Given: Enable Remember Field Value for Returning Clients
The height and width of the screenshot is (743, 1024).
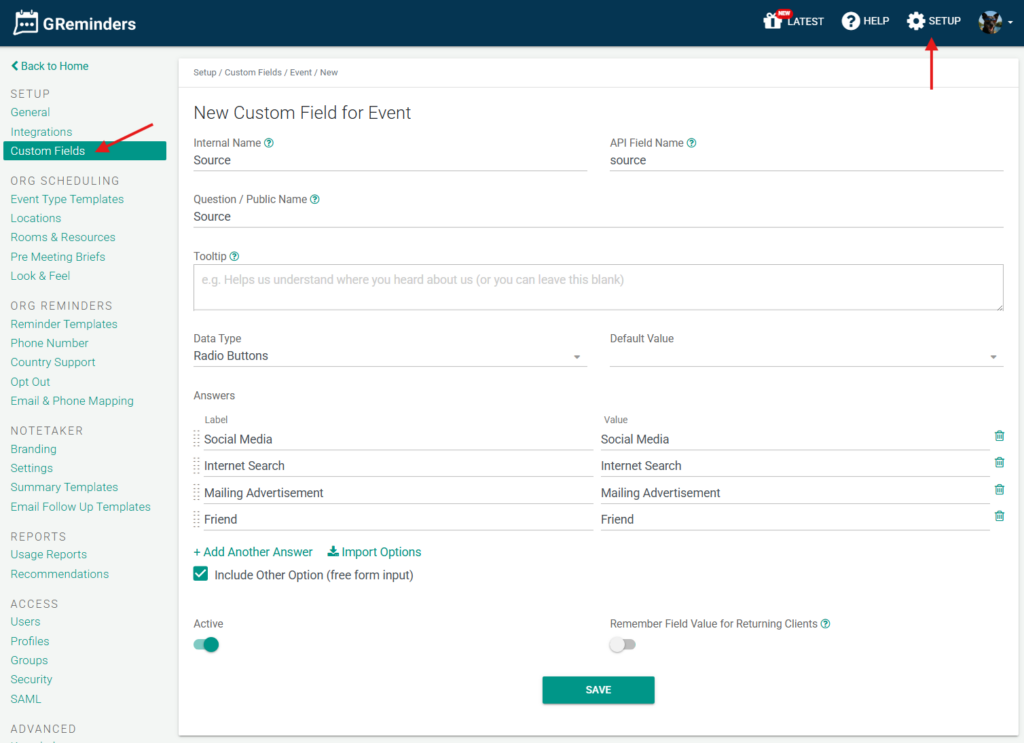Looking at the screenshot, I should (x=622, y=645).
